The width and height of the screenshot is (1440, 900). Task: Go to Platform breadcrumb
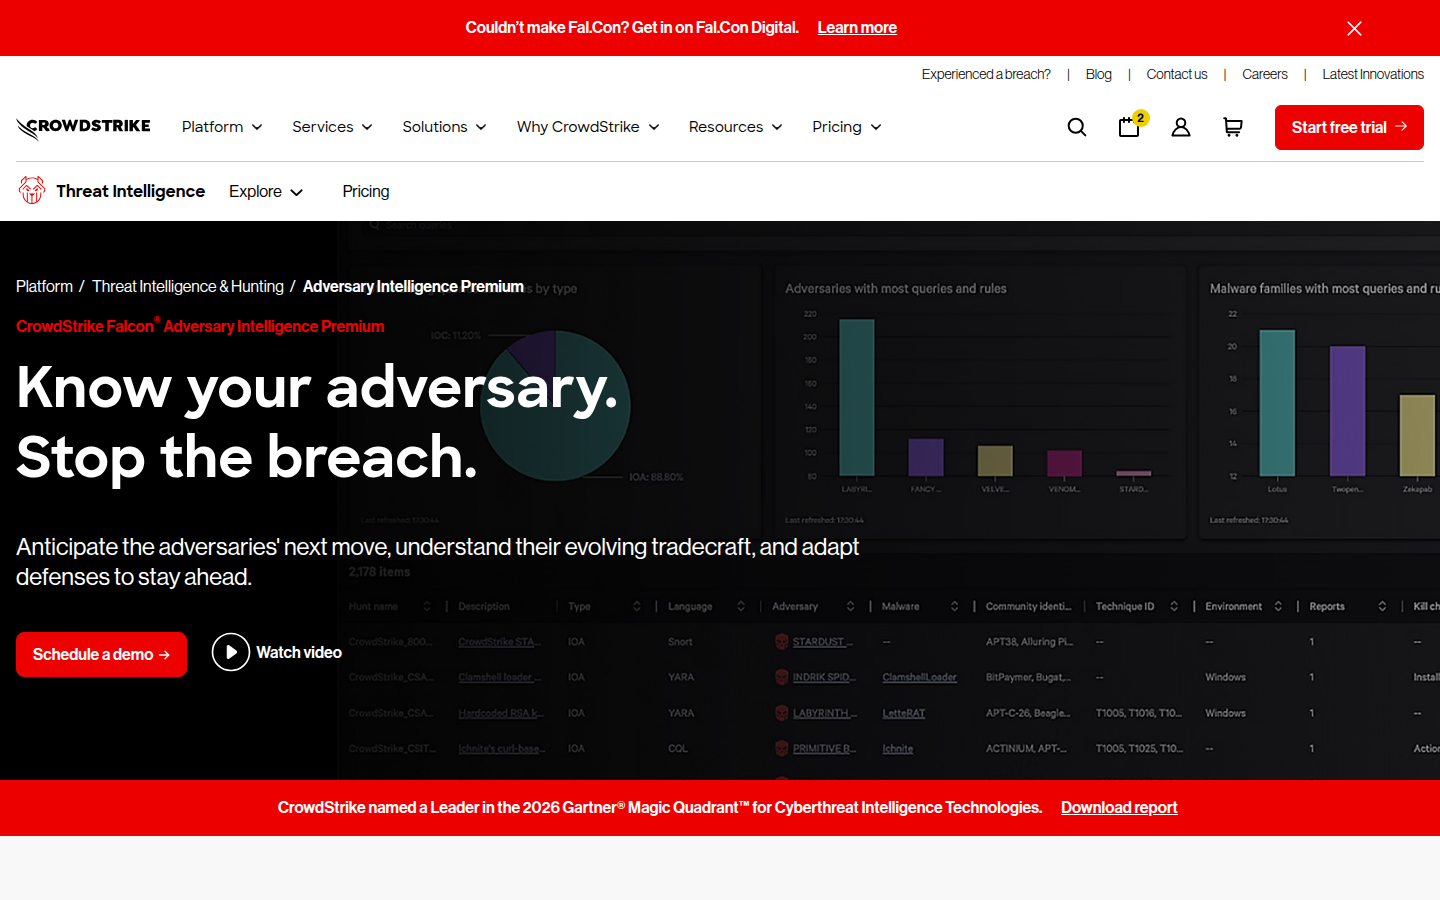44,286
